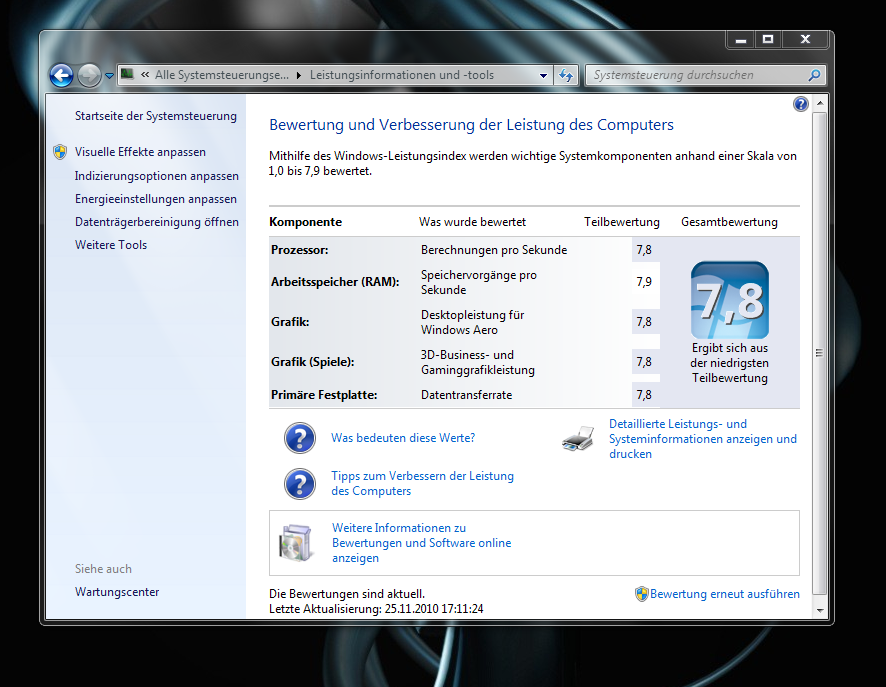Select Leistungsinformationen und -tools breadcrumb

click(x=402, y=75)
